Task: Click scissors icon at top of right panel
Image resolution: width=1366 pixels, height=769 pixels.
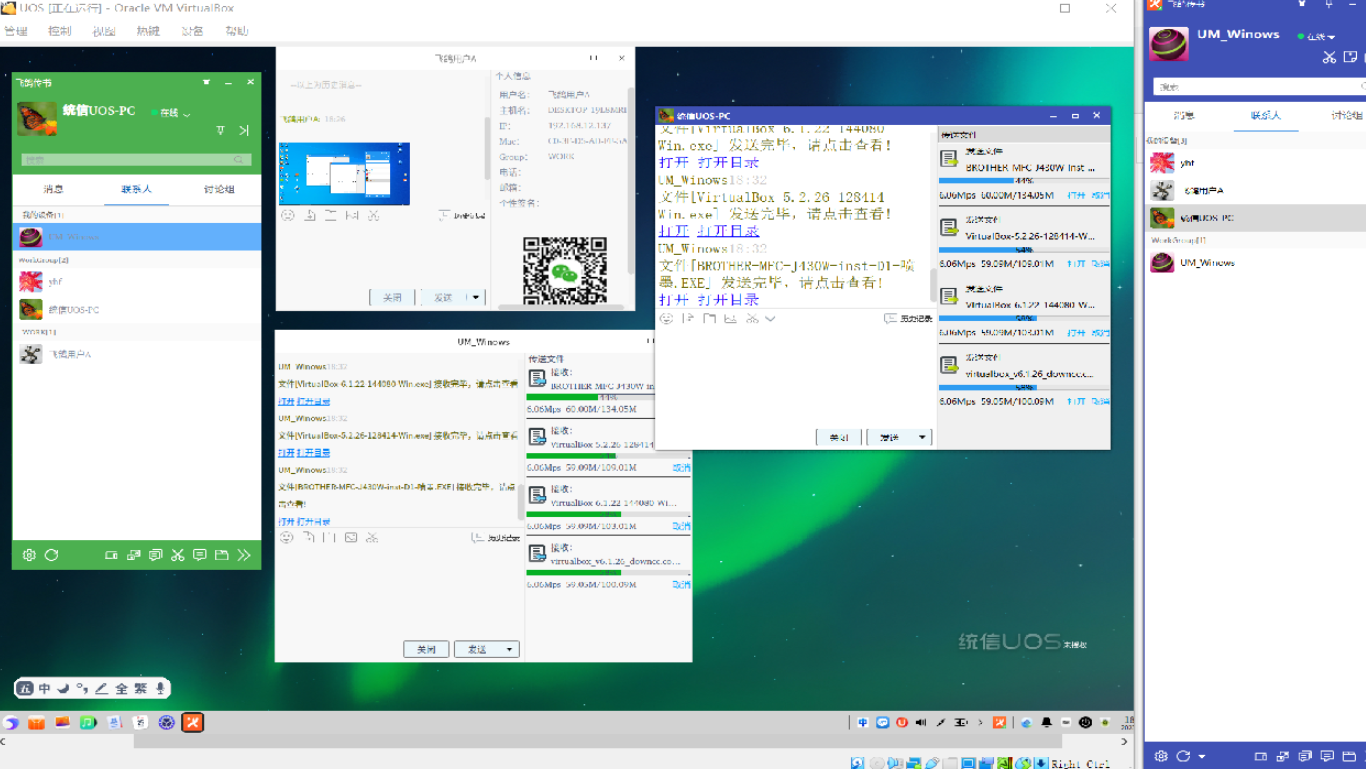Action: point(1329,57)
